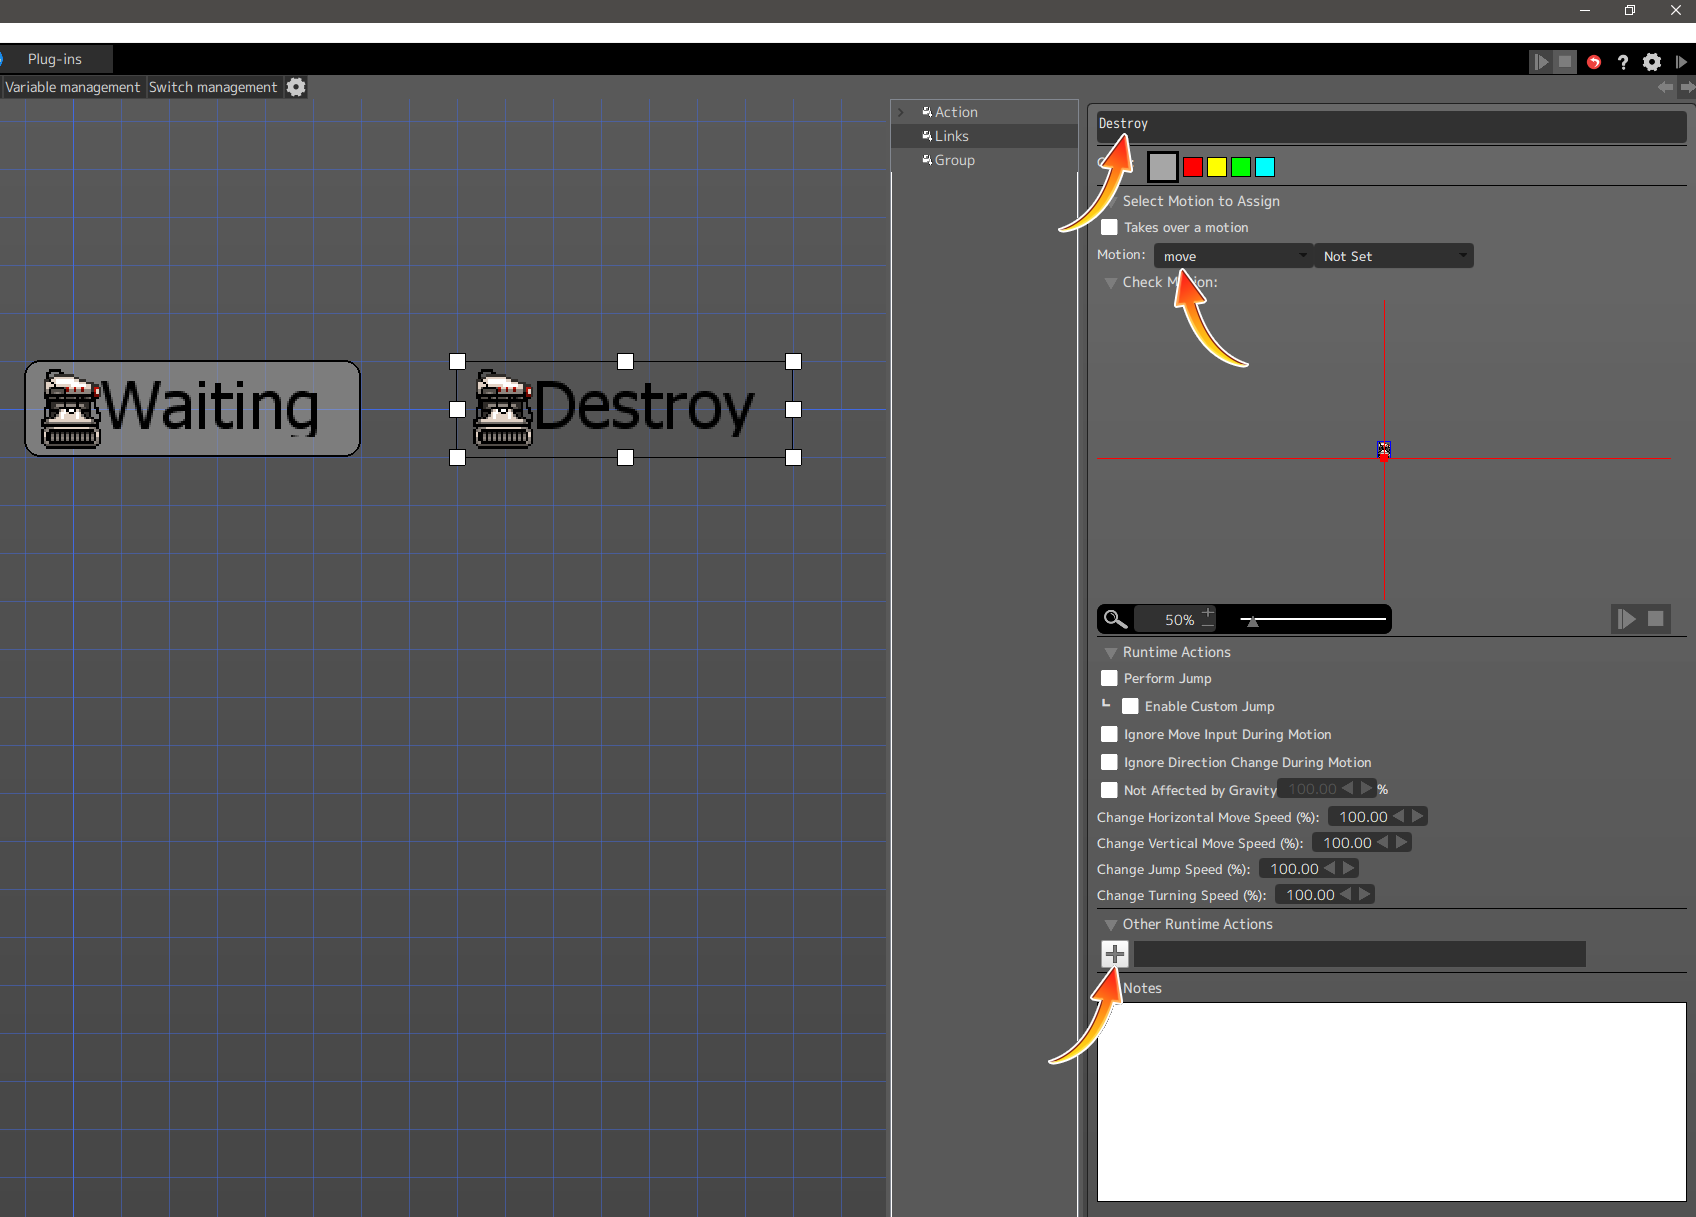This screenshot has height=1217, width=1696.
Task: Enable Ignore Move Input During Motion
Action: point(1109,734)
